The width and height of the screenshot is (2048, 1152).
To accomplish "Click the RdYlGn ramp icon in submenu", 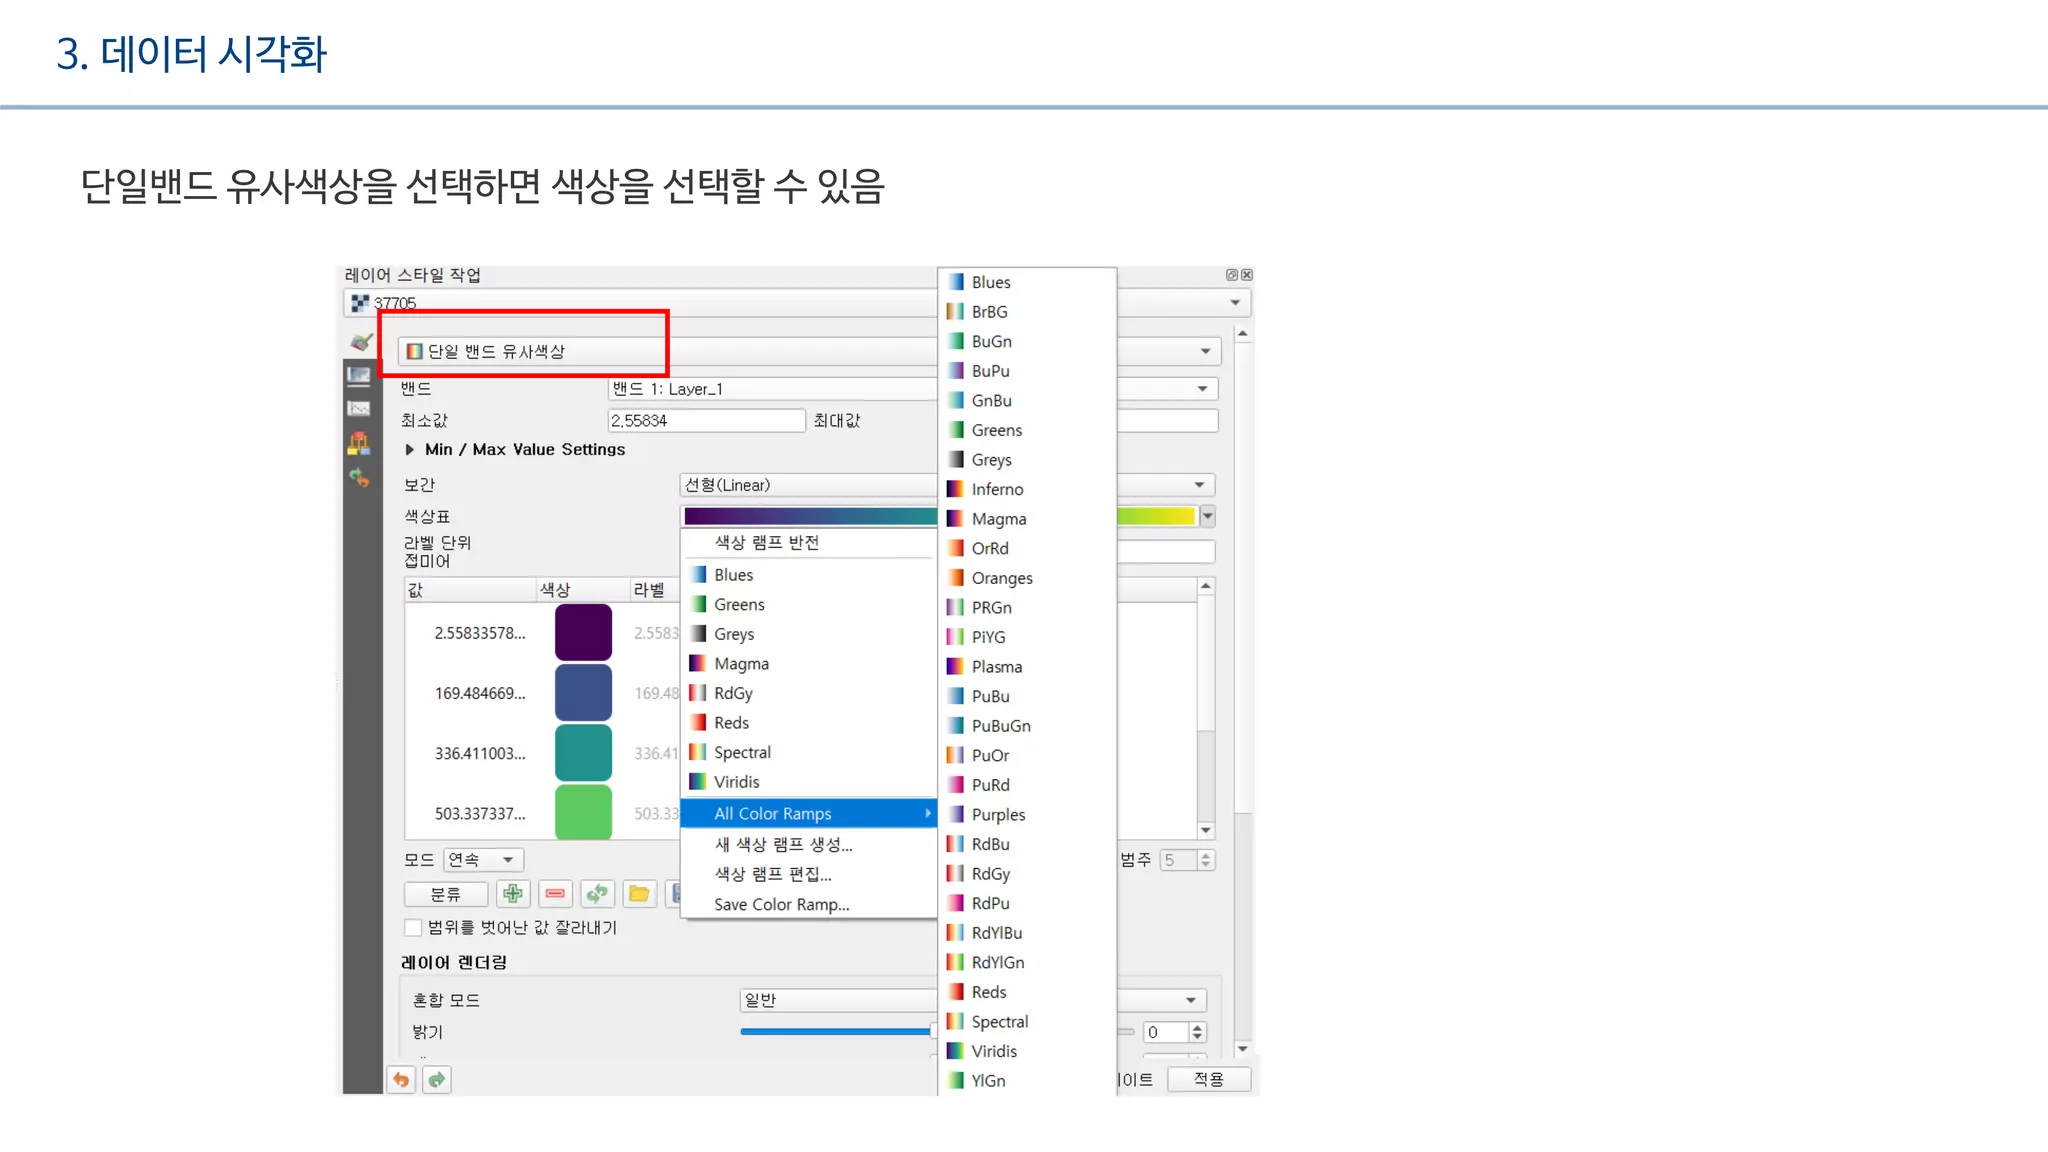I will click(955, 962).
